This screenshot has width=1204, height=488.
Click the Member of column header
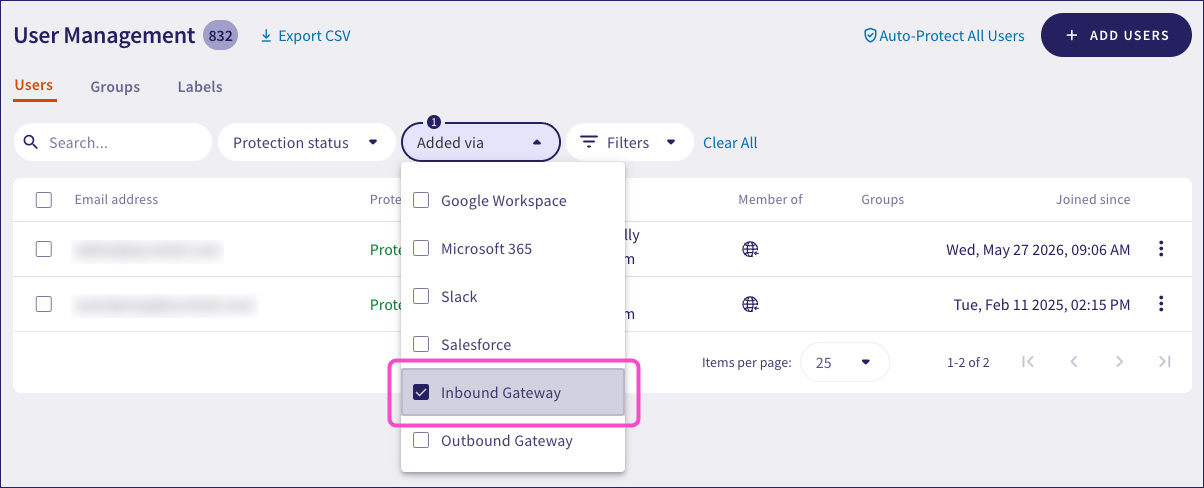click(770, 200)
